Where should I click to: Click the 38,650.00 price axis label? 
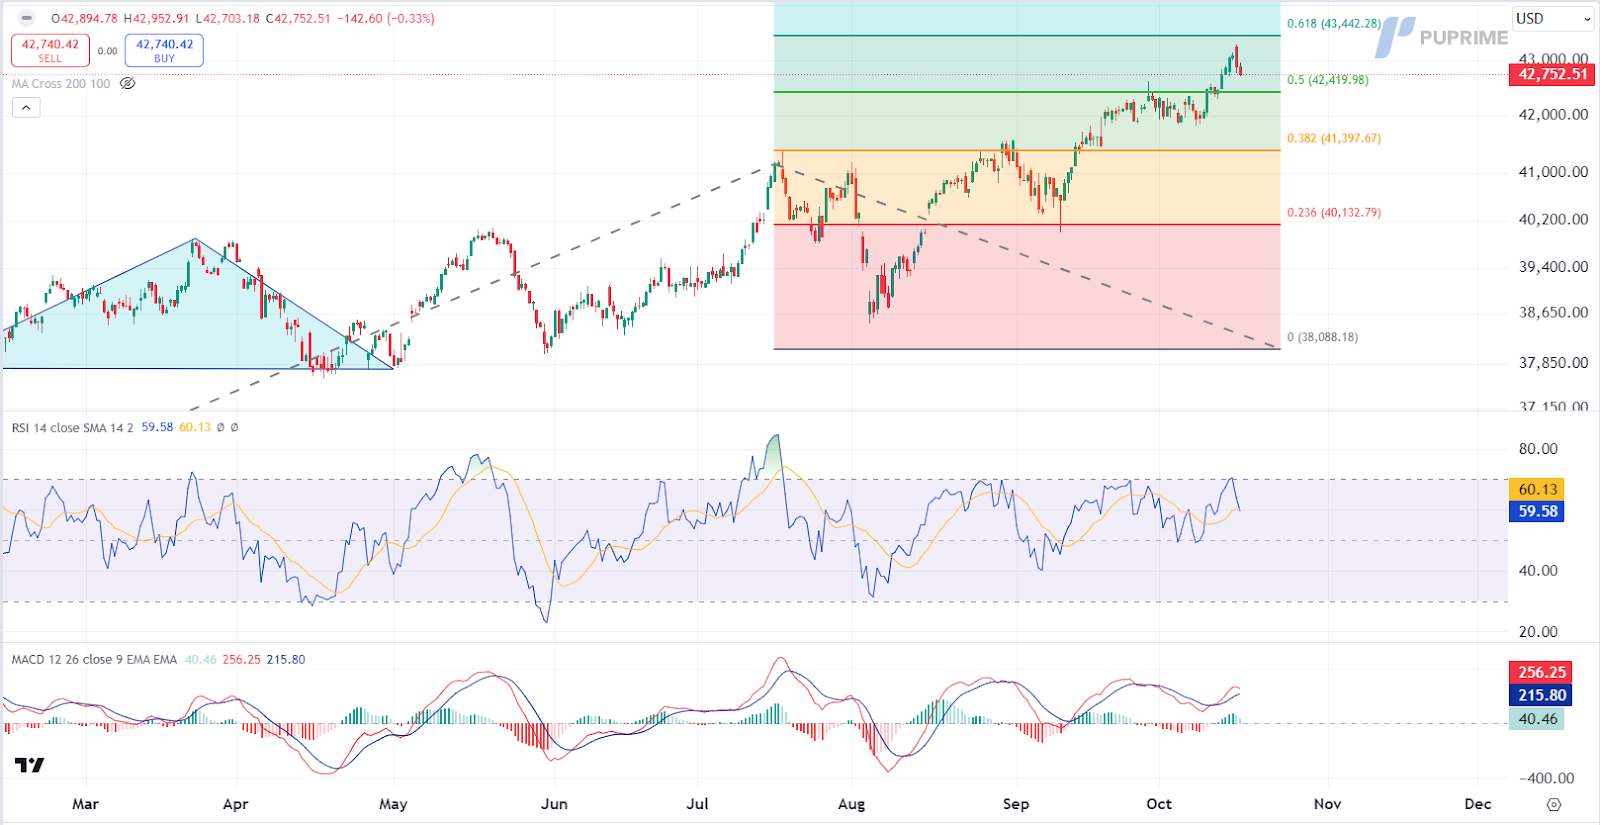coord(1553,312)
